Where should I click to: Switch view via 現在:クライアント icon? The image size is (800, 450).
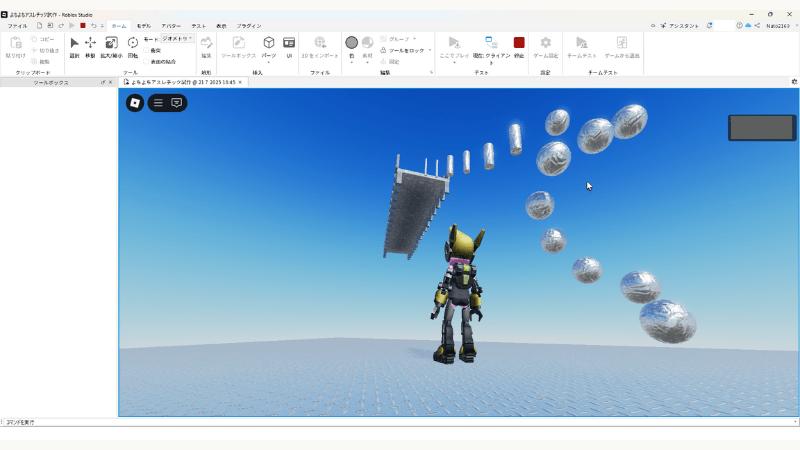pos(491,42)
